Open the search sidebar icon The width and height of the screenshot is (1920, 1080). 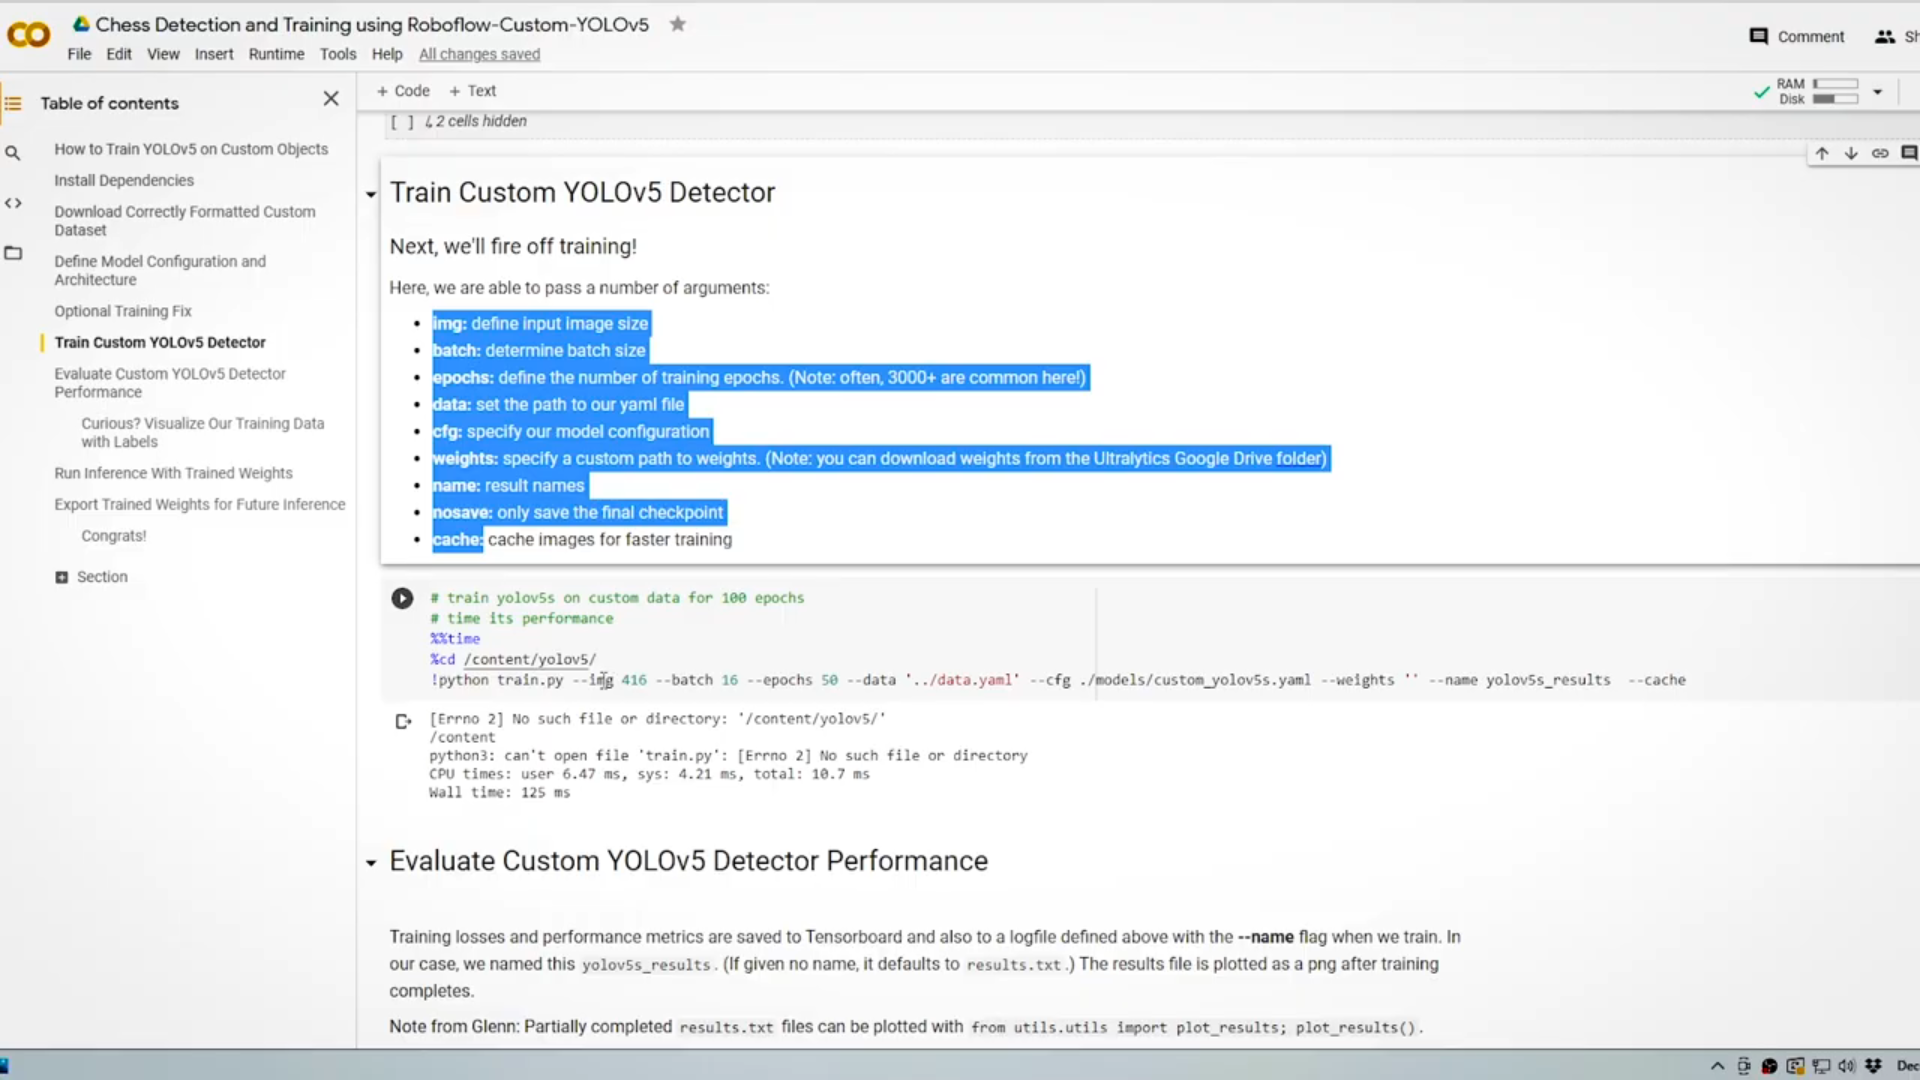click(13, 153)
